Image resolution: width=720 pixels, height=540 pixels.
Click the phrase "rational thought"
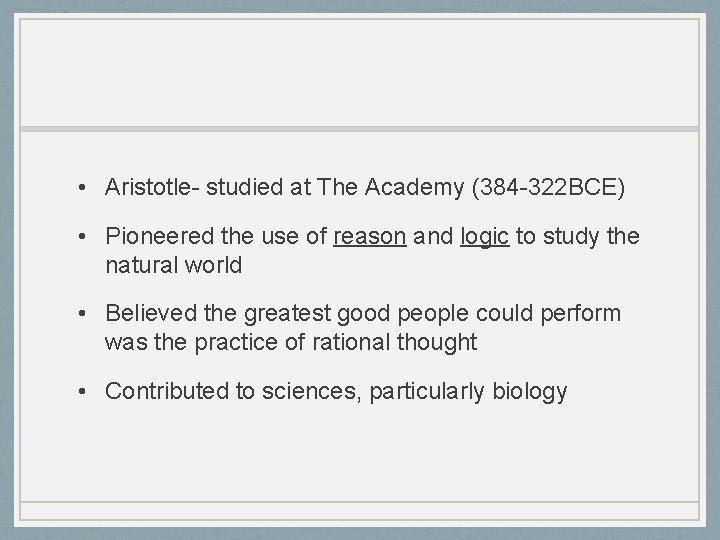click(408, 342)
